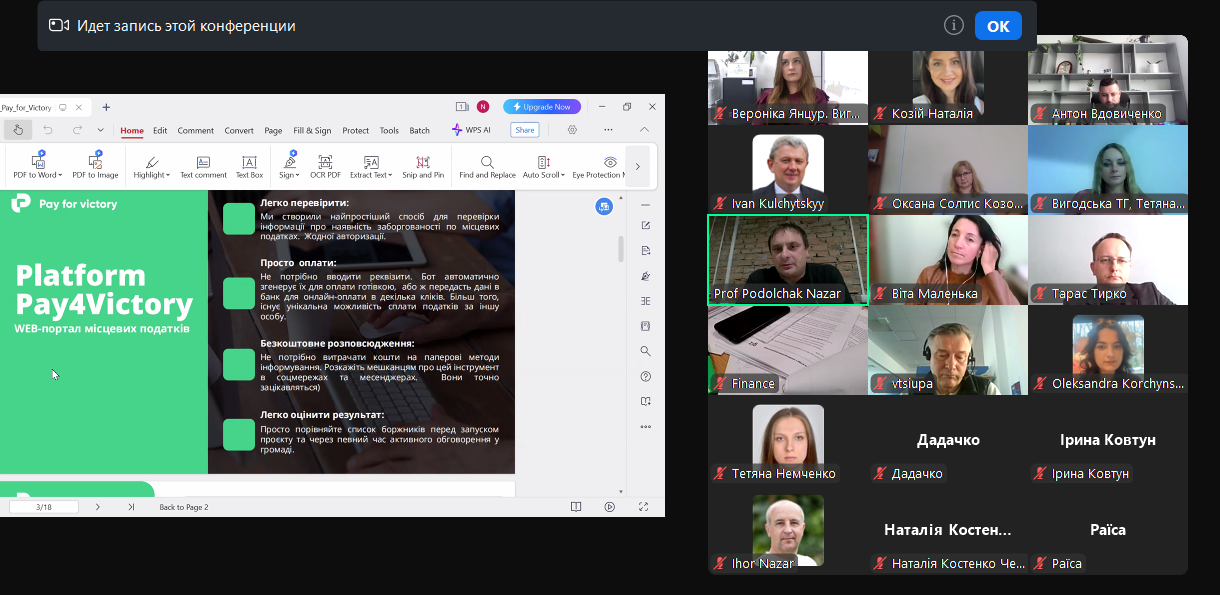1220x595 pixels.
Task: Switch to reading mode book icon
Action: [x=576, y=507]
